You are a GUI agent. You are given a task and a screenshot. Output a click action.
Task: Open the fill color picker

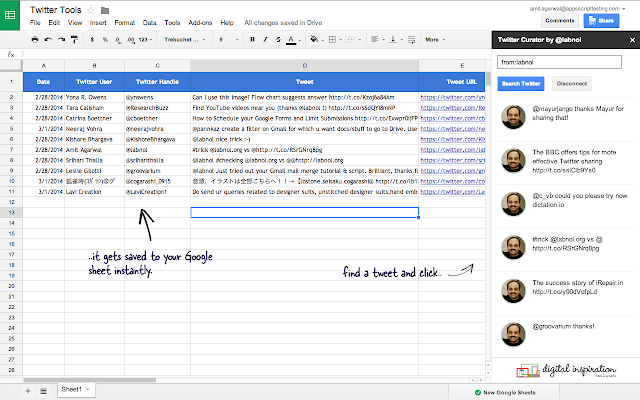[x=316, y=40]
